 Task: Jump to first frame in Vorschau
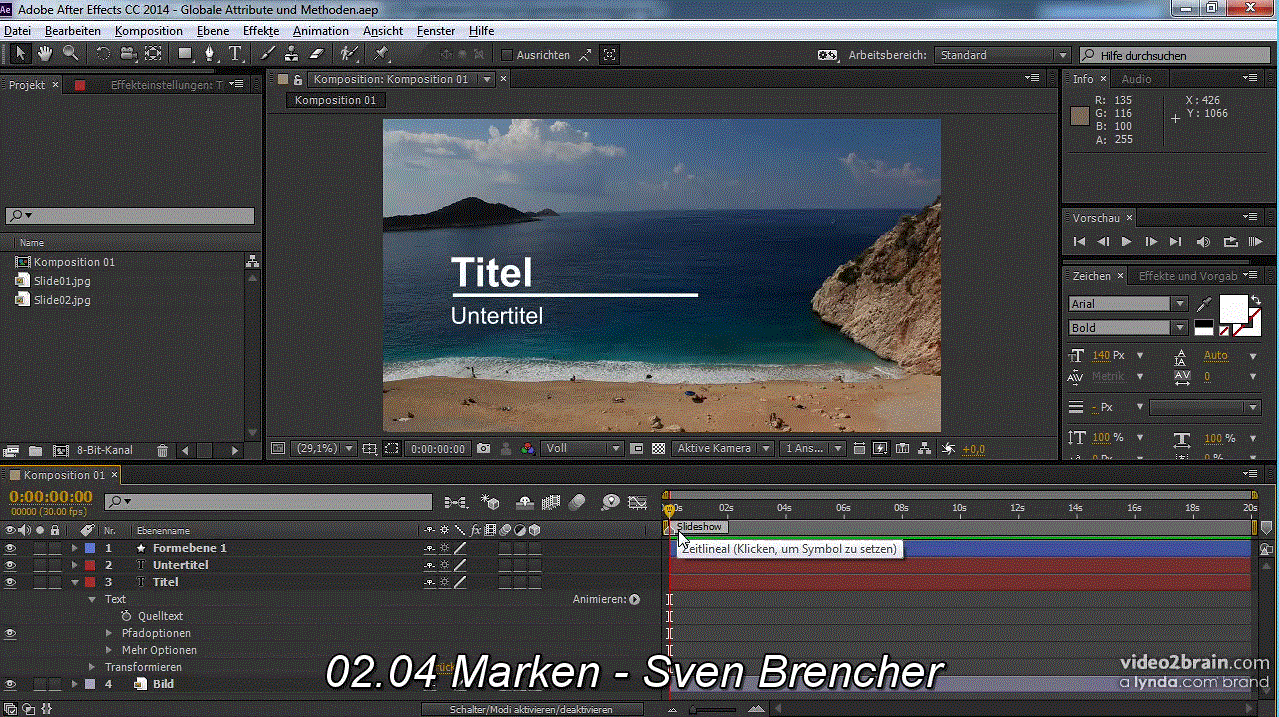click(1079, 242)
